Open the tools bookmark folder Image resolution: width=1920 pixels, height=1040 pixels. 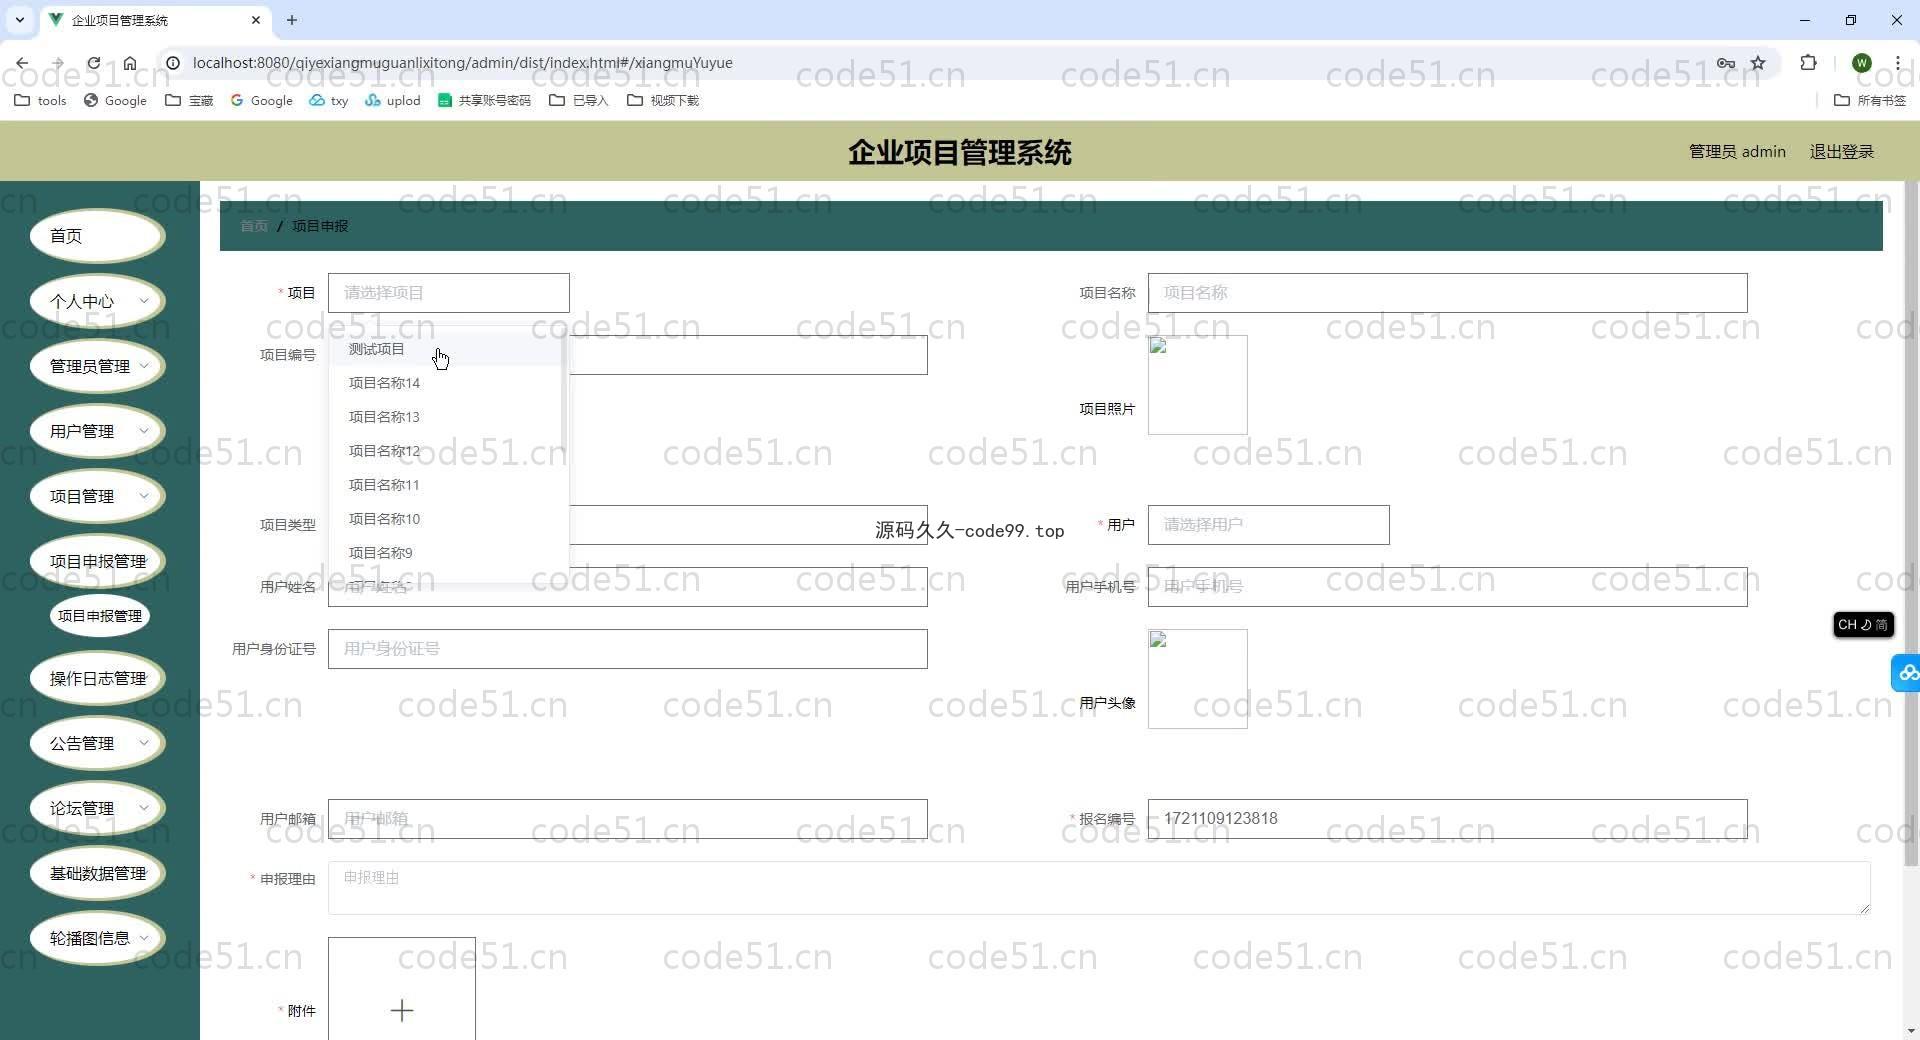pyautogui.click(x=41, y=100)
